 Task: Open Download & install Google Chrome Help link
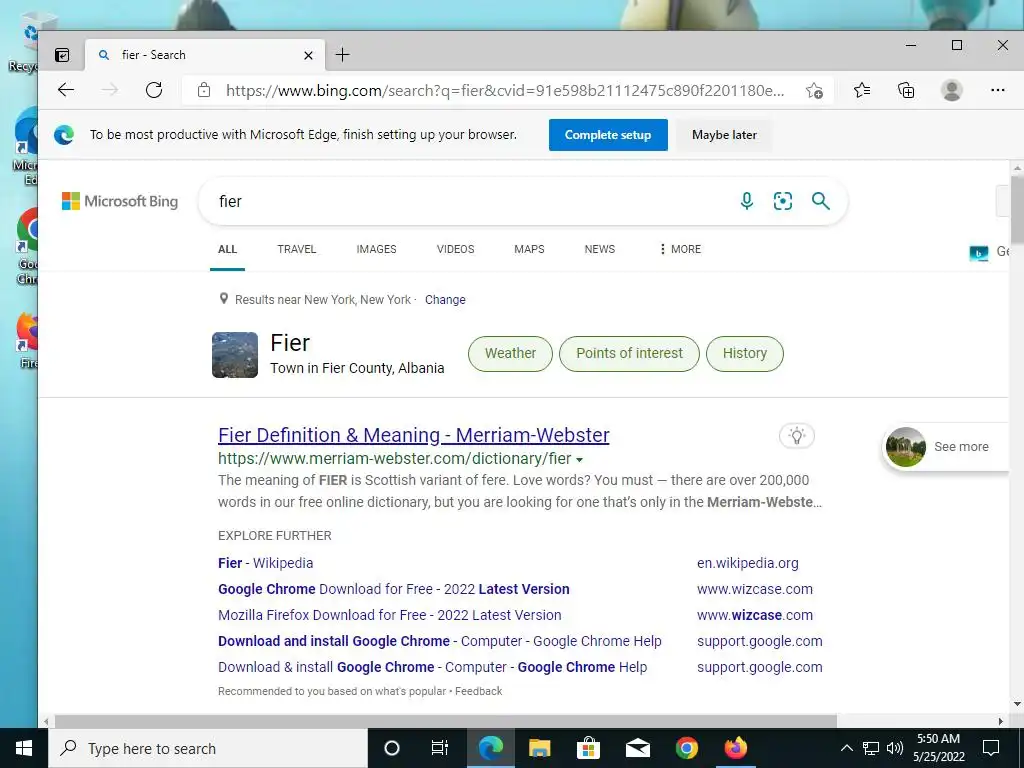point(432,667)
